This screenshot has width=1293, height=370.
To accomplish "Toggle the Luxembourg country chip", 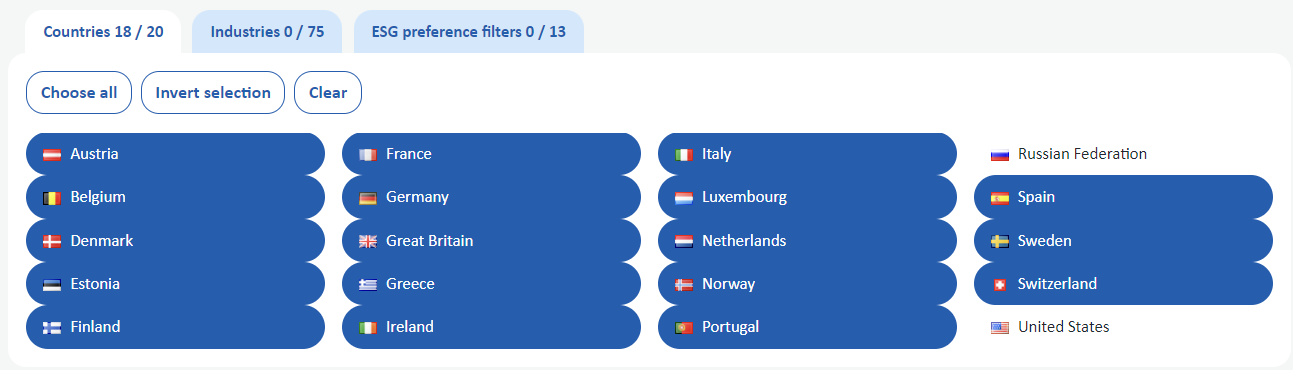I will (807, 197).
